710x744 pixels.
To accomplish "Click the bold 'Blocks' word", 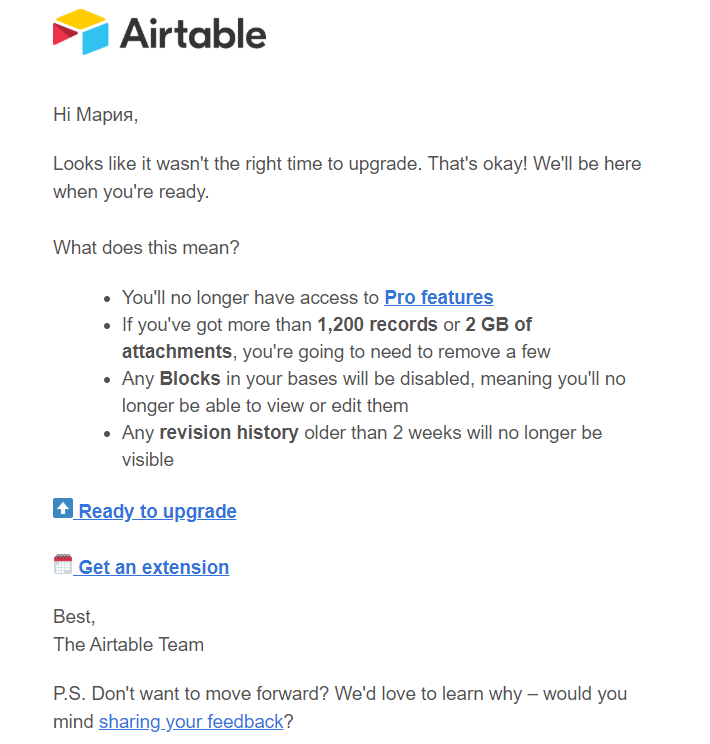I will pos(190,379).
